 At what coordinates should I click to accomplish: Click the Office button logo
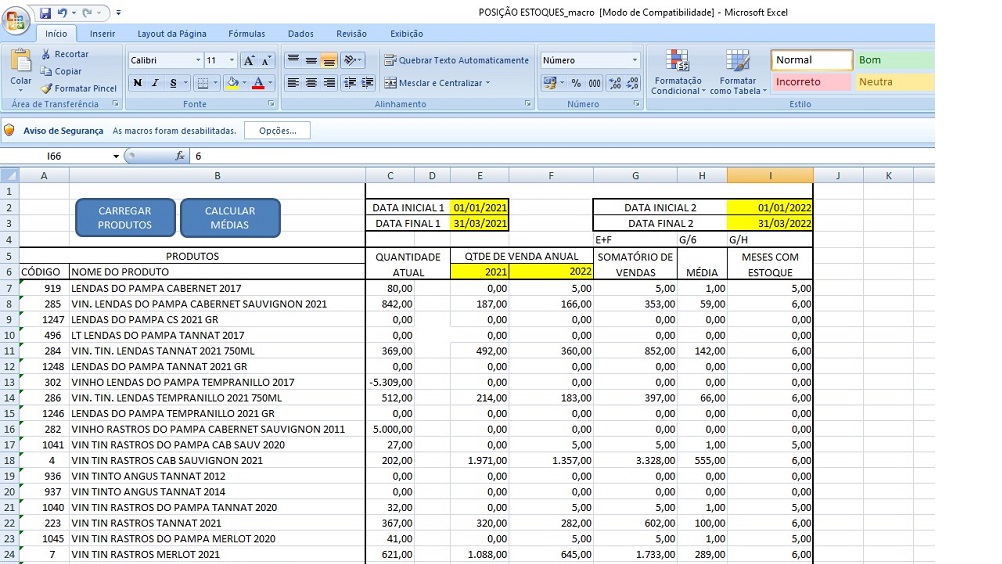coord(17,20)
